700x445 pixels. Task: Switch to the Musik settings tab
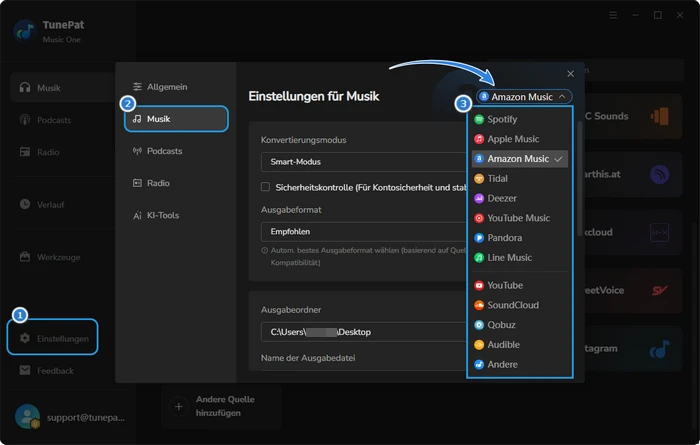176,119
